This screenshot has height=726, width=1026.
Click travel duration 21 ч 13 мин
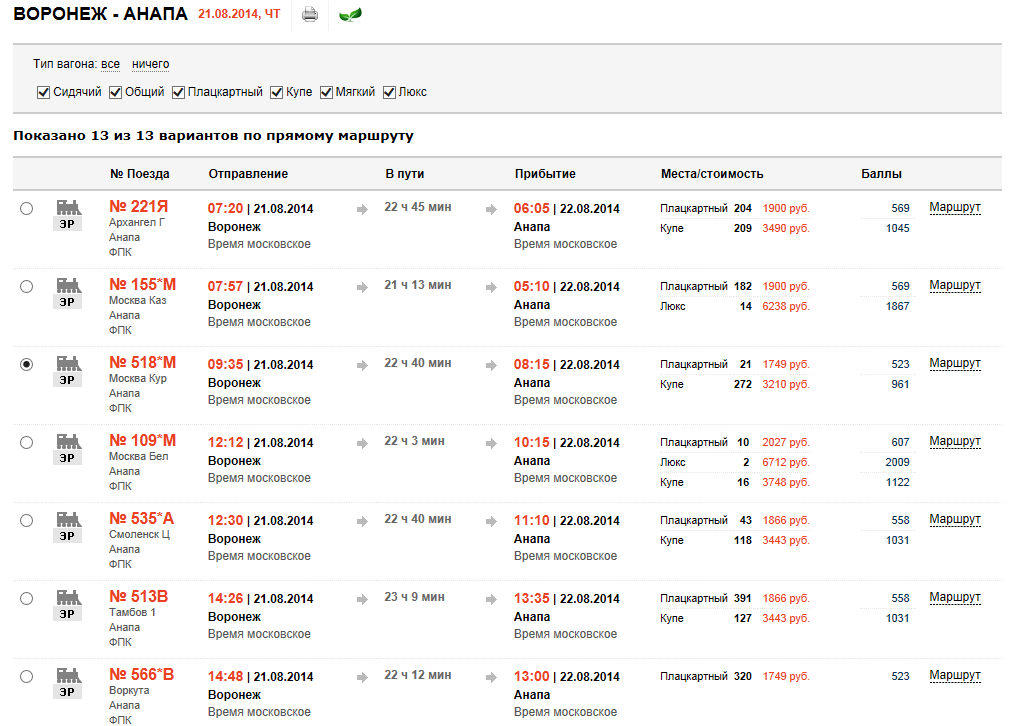pos(417,285)
